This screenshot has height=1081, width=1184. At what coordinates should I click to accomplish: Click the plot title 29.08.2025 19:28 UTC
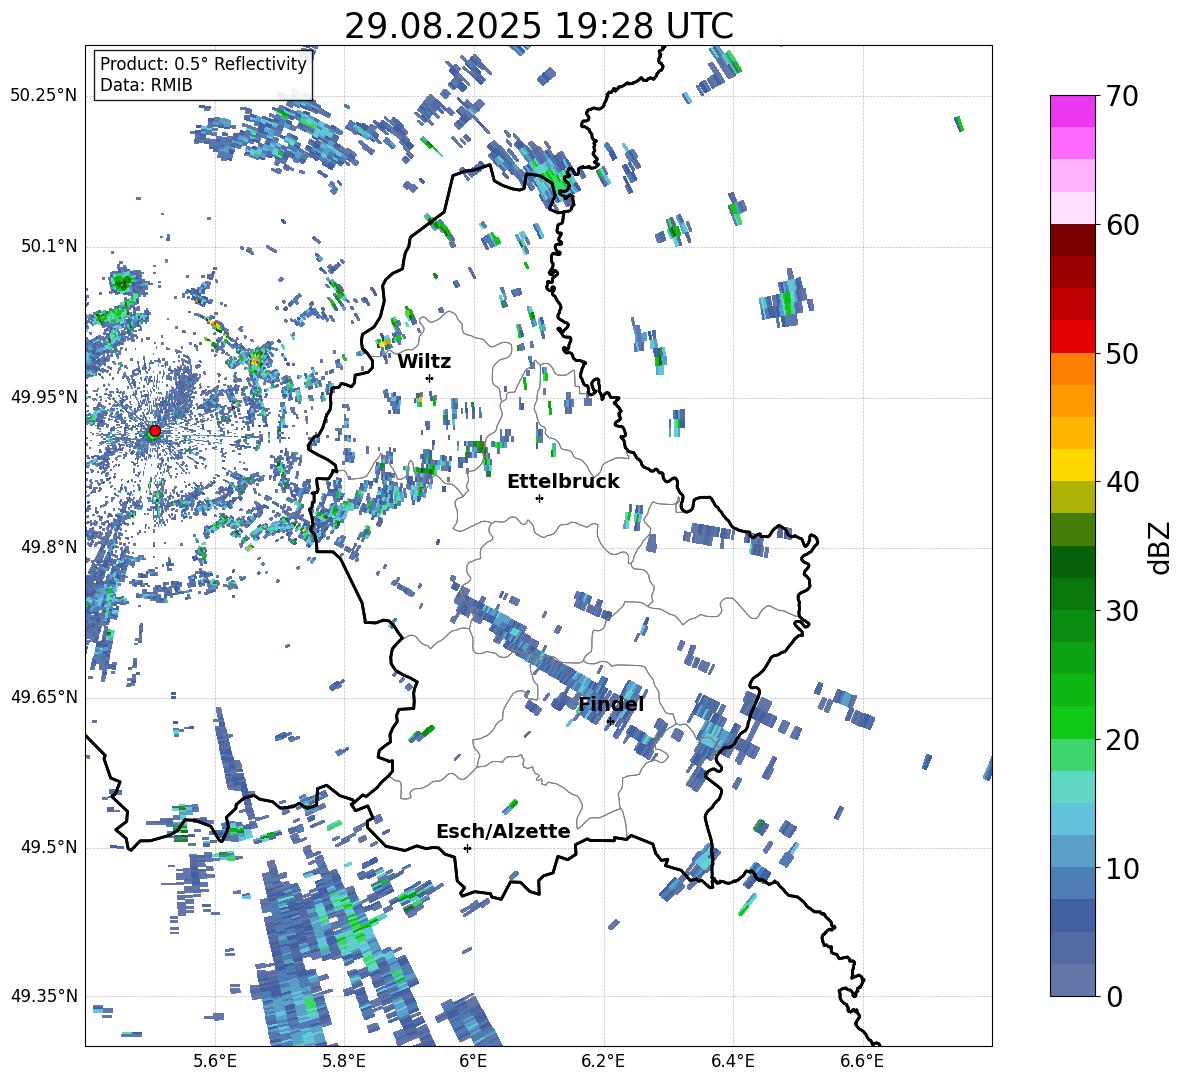538,26
